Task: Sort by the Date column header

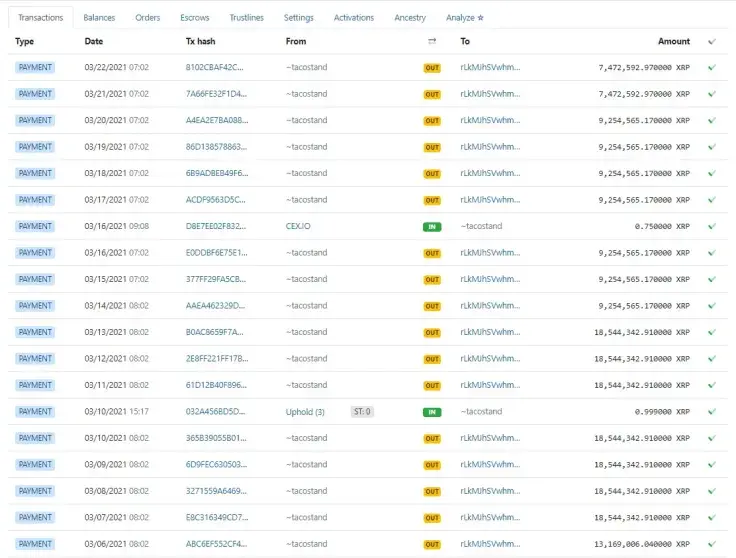Action: point(94,42)
